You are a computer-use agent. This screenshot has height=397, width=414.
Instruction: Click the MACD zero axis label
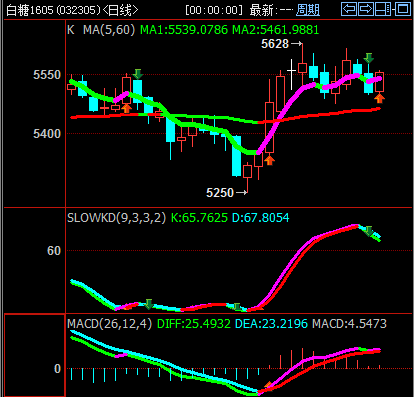click(57, 369)
